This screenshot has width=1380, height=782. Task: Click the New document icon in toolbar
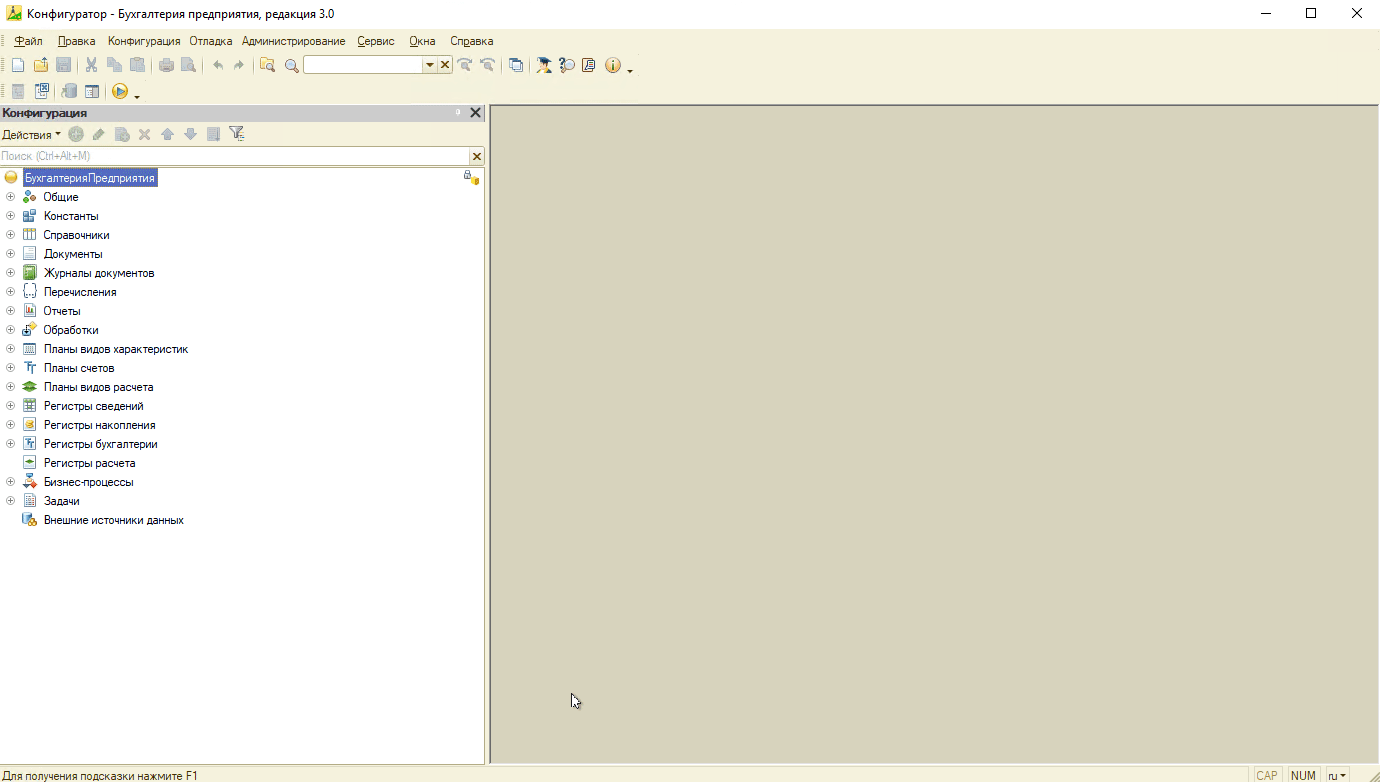[x=18, y=65]
